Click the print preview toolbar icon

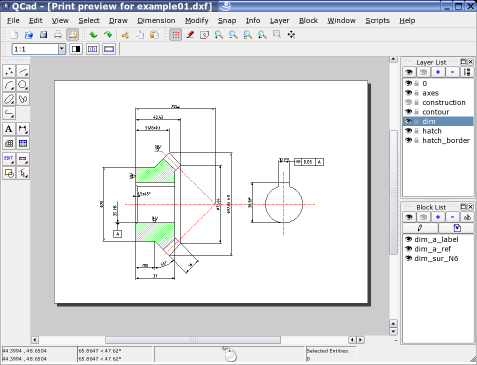click(72, 35)
